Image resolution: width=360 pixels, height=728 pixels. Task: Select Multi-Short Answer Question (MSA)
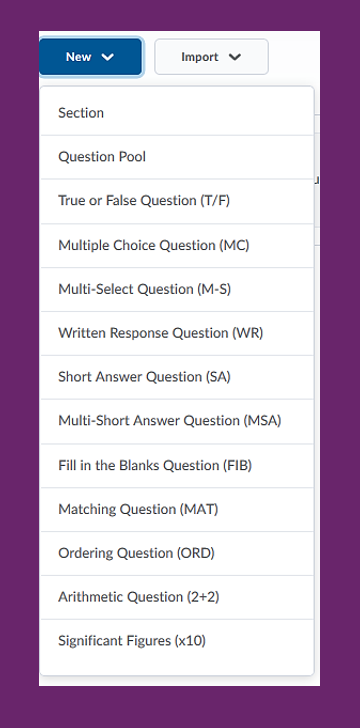(x=177, y=421)
